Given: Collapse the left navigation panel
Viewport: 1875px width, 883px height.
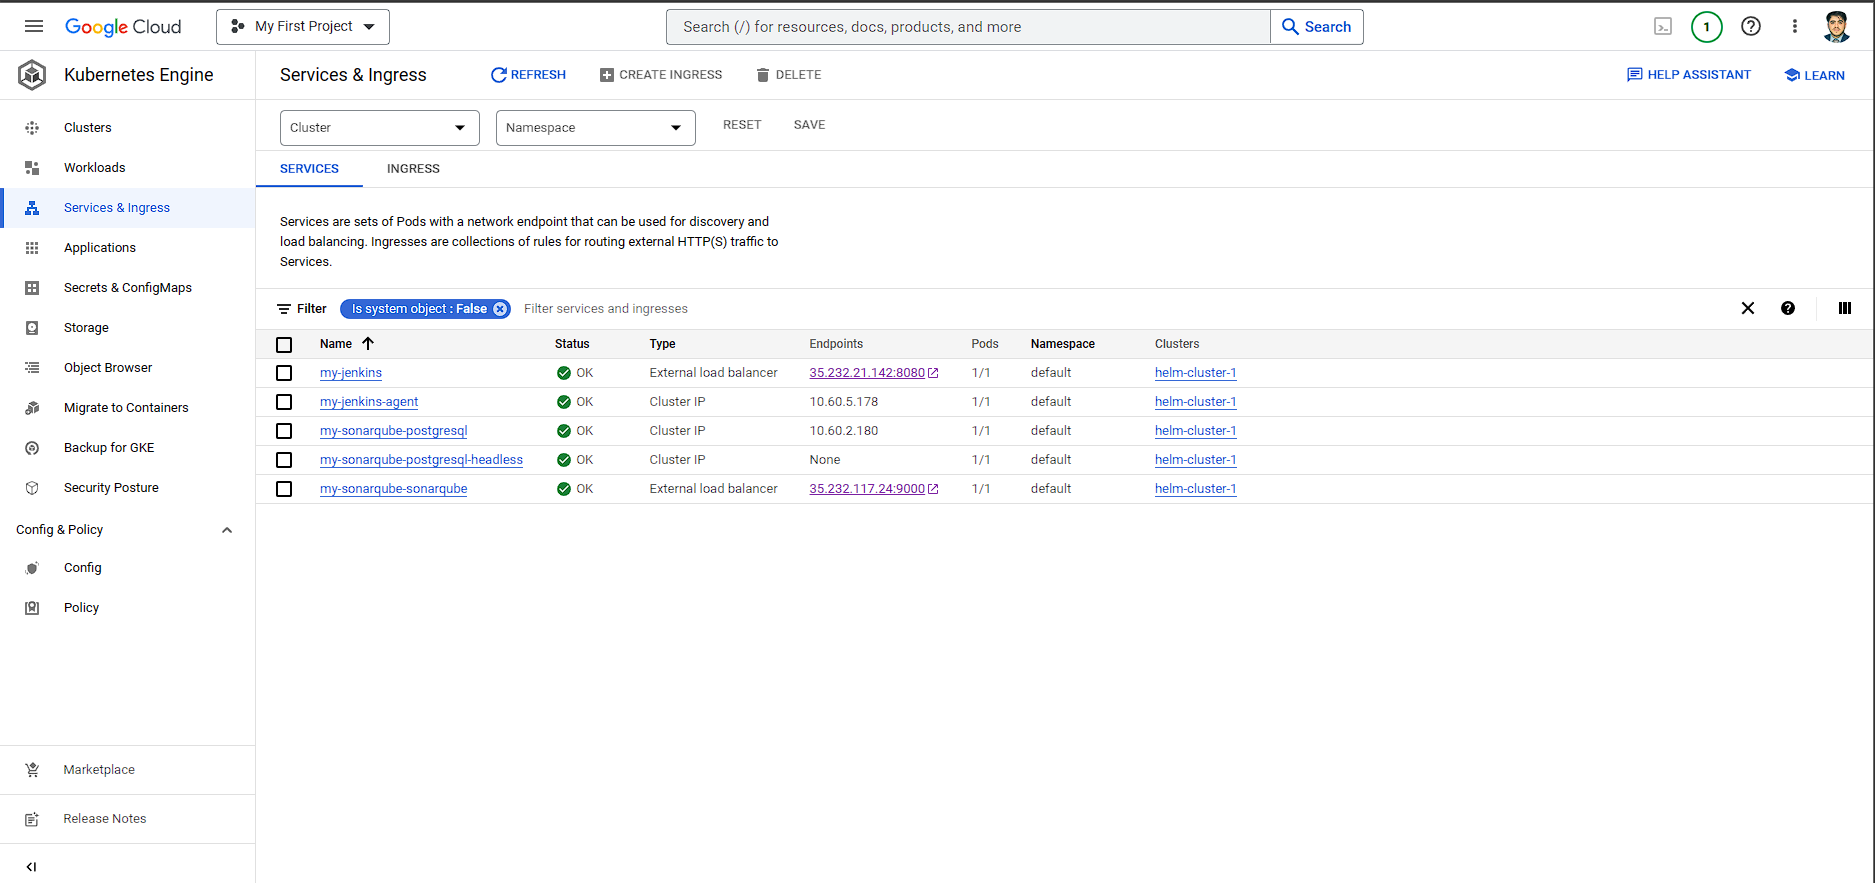Looking at the screenshot, I should 31,867.
